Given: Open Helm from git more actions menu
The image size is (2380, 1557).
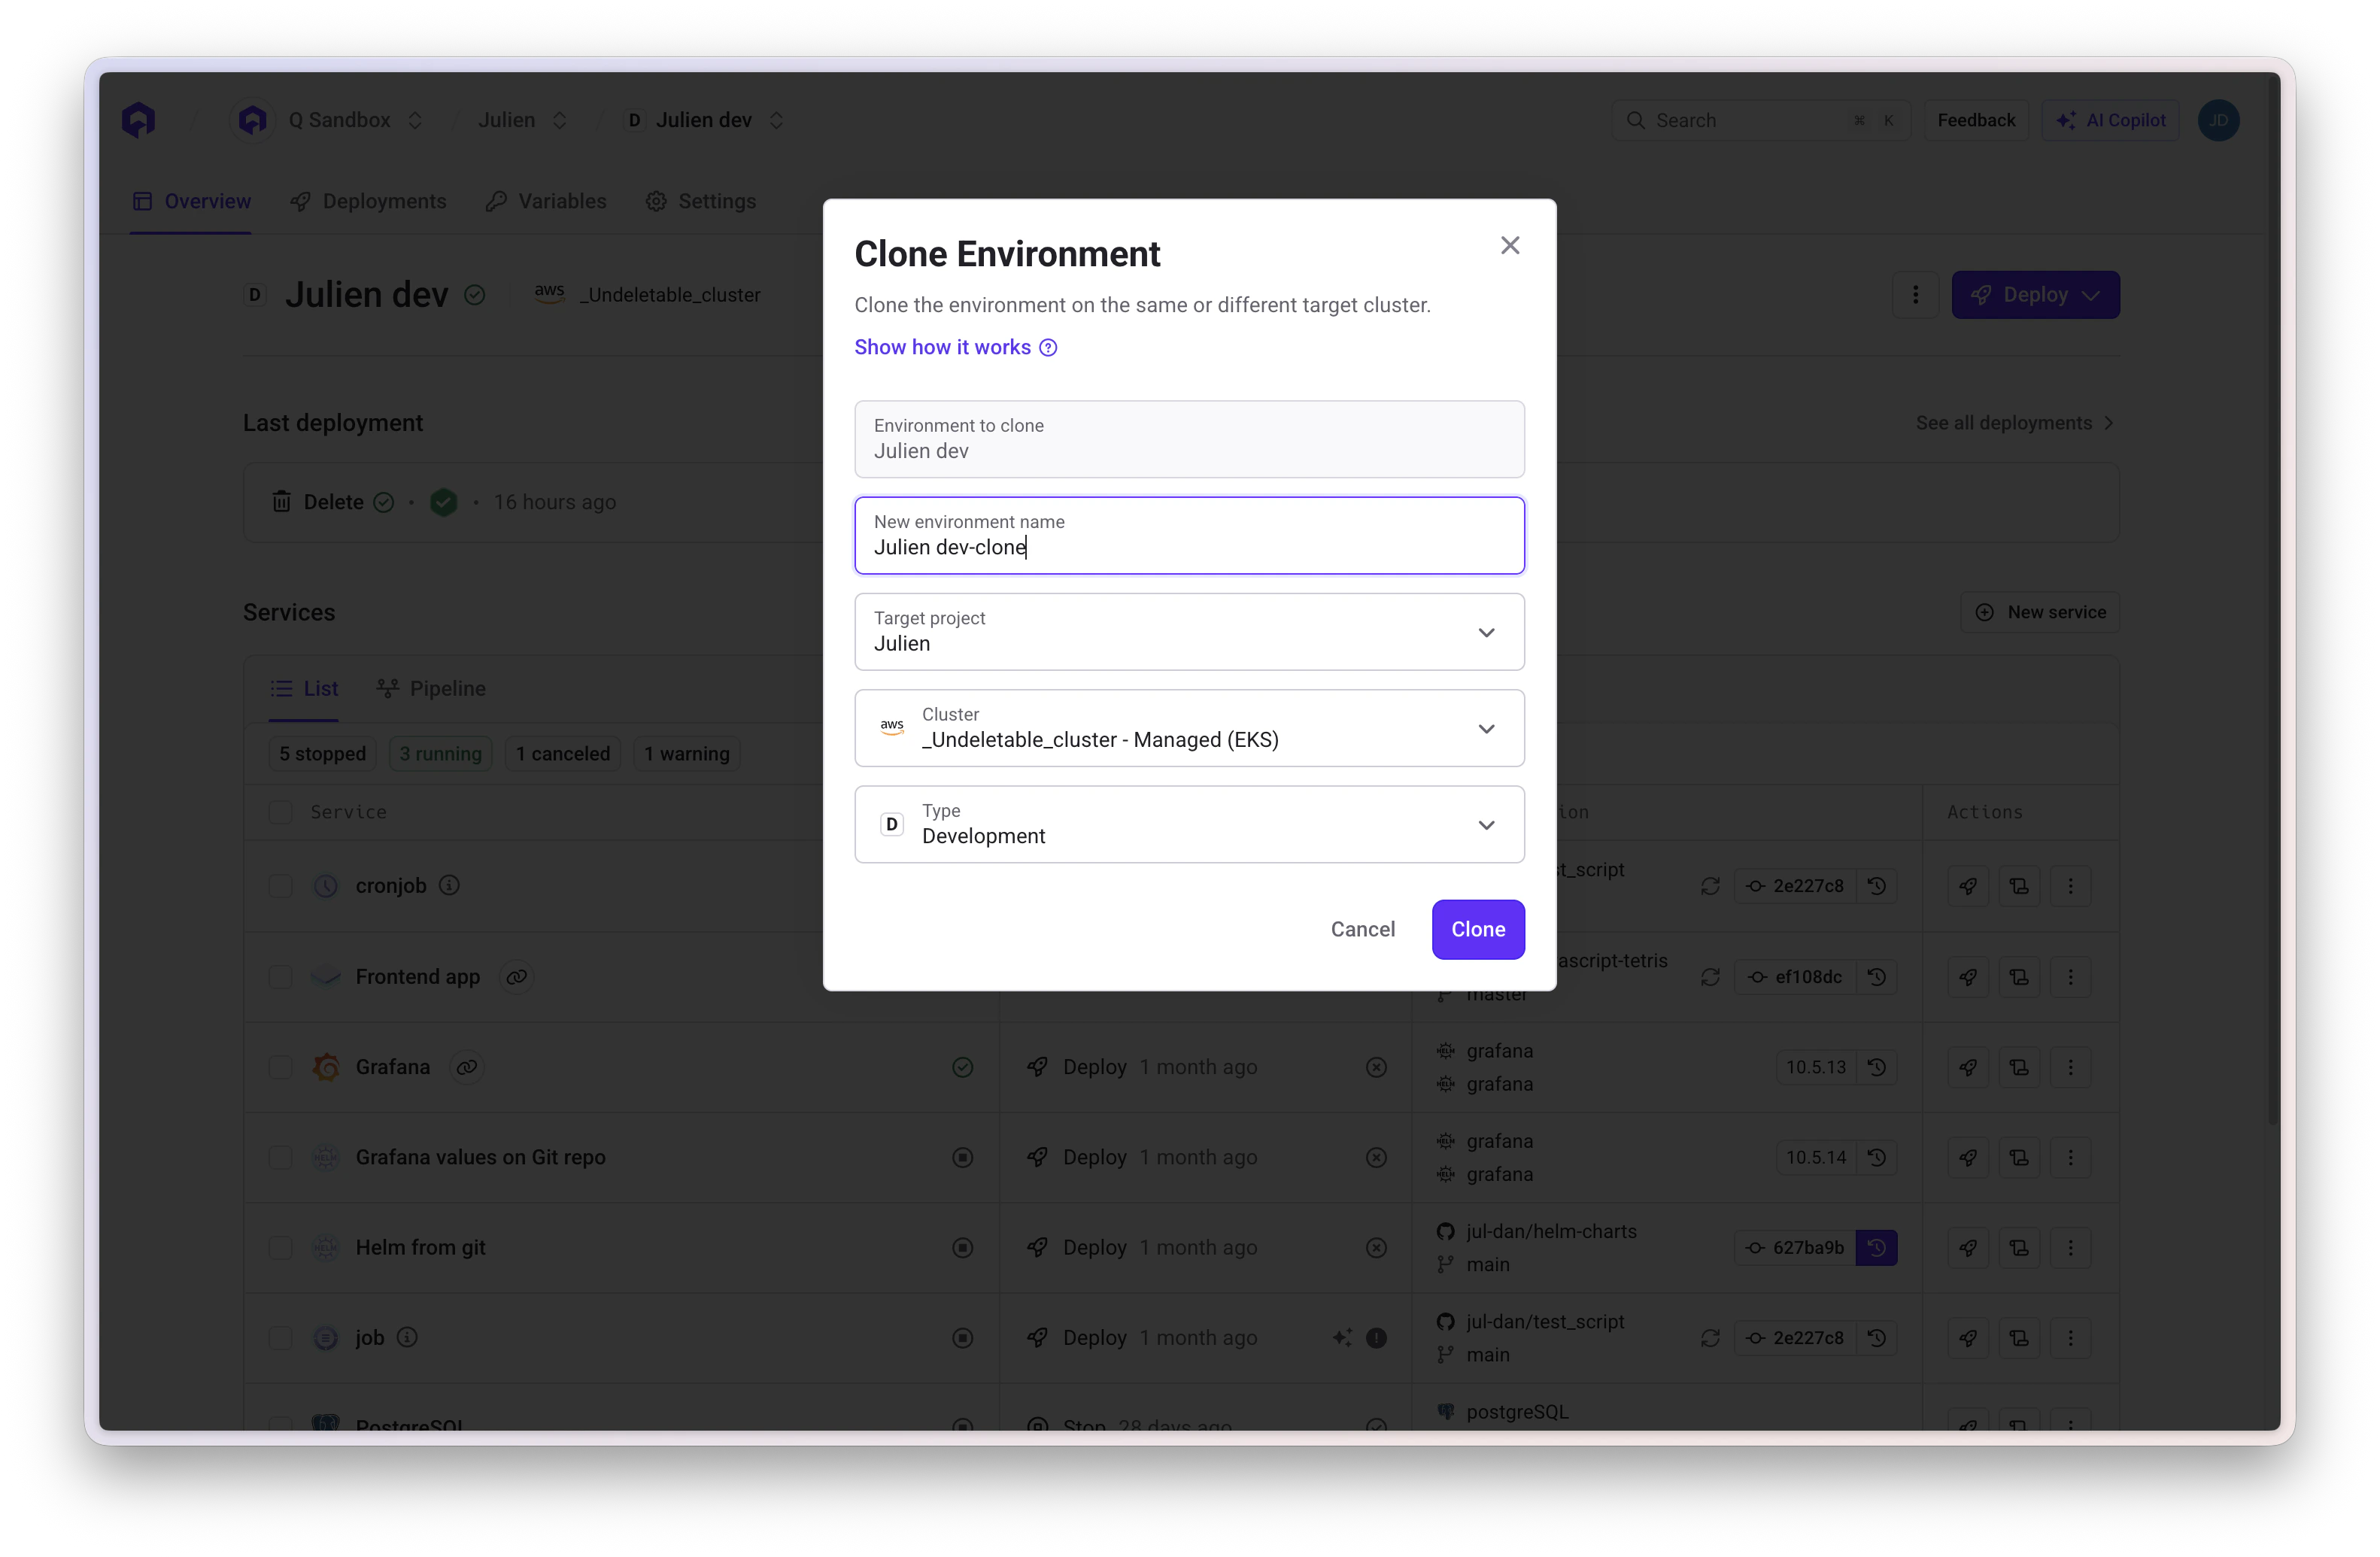Looking at the screenshot, I should click(x=2071, y=1247).
